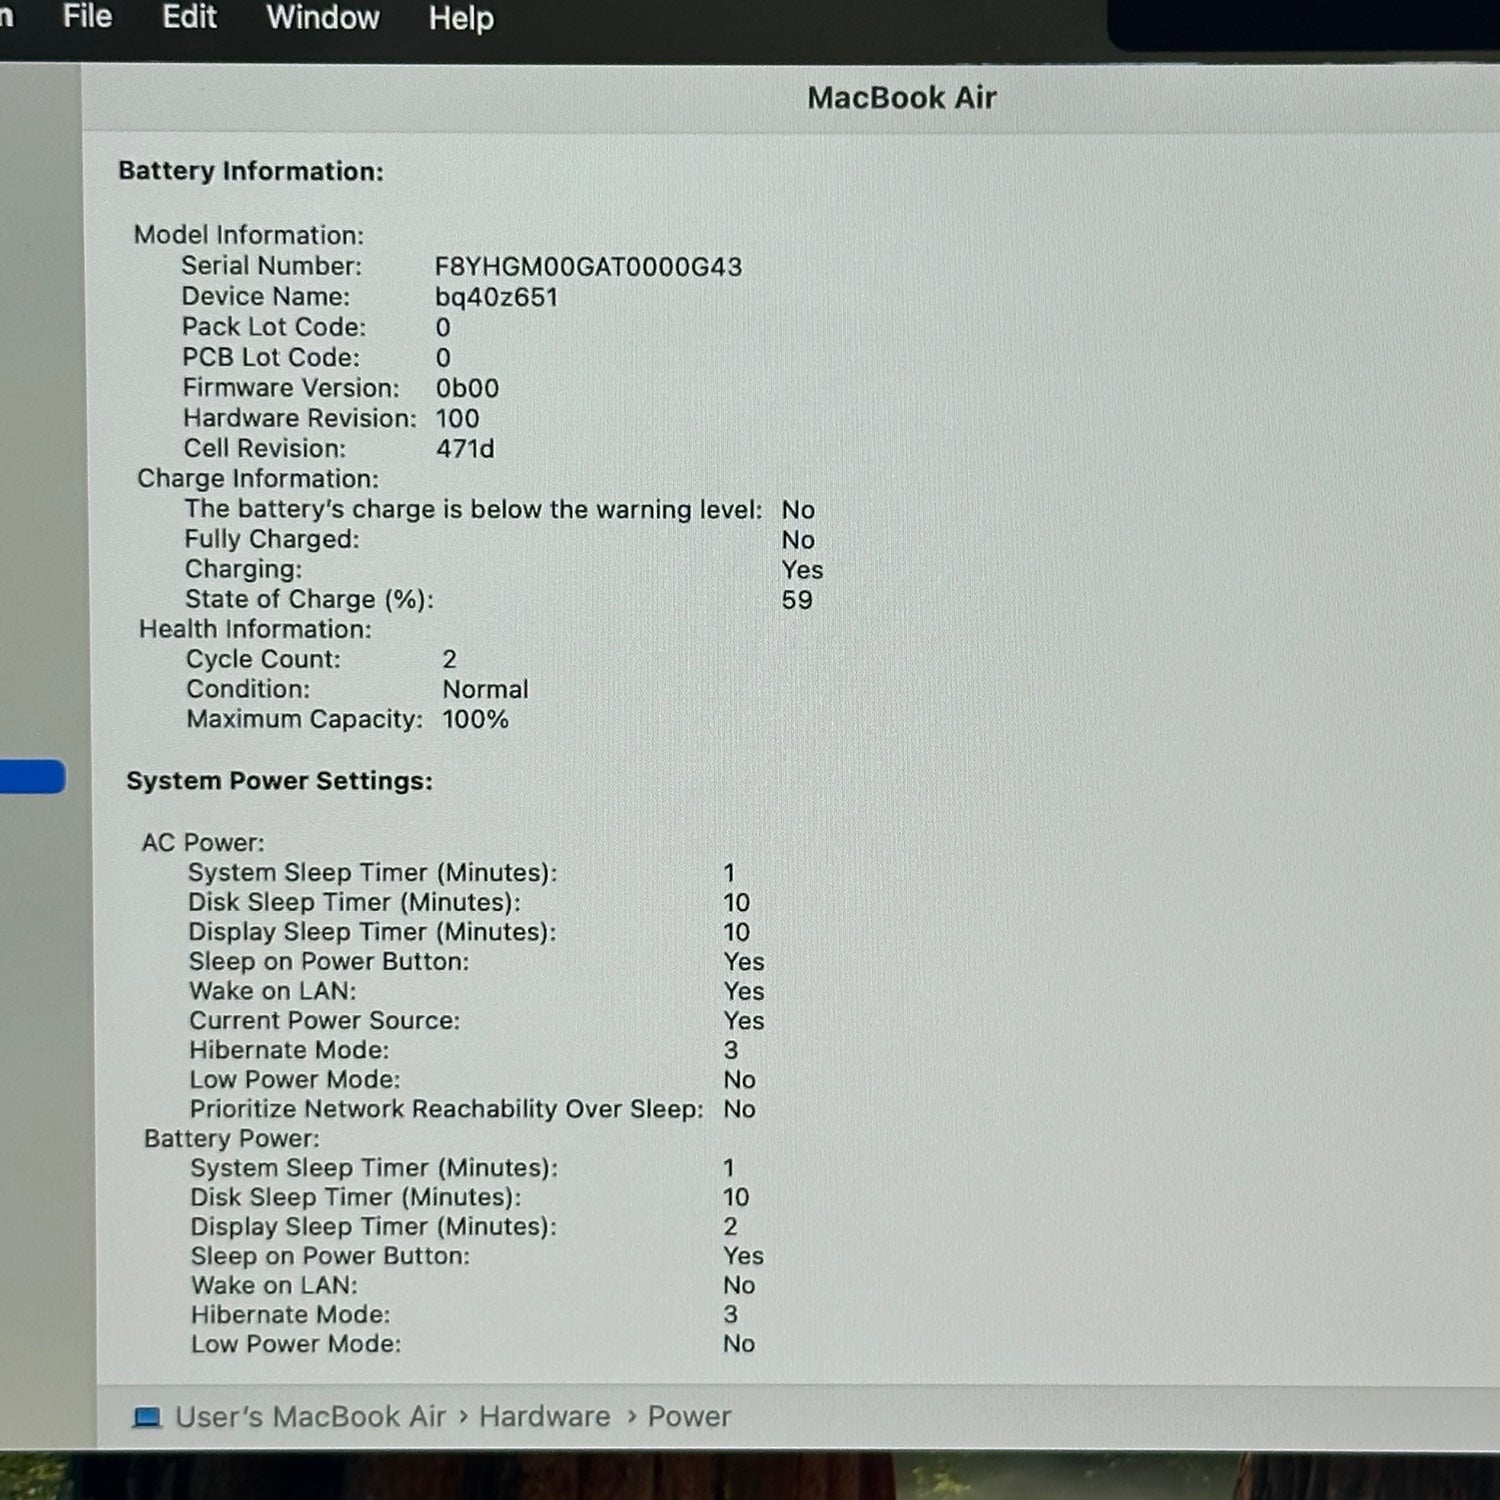Open the Edit menu
The width and height of the screenshot is (1500, 1500).
pos(189,17)
